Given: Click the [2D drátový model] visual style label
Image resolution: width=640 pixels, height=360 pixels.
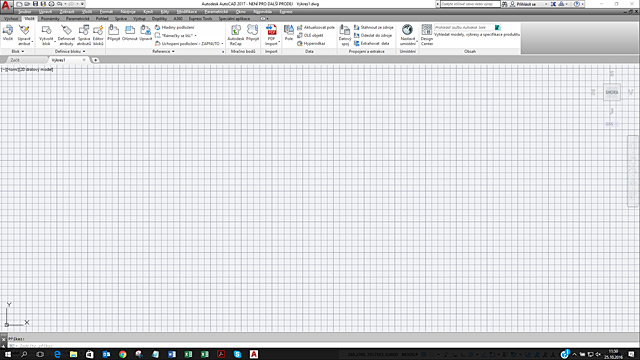Looking at the screenshot, I should pos(36,70).
